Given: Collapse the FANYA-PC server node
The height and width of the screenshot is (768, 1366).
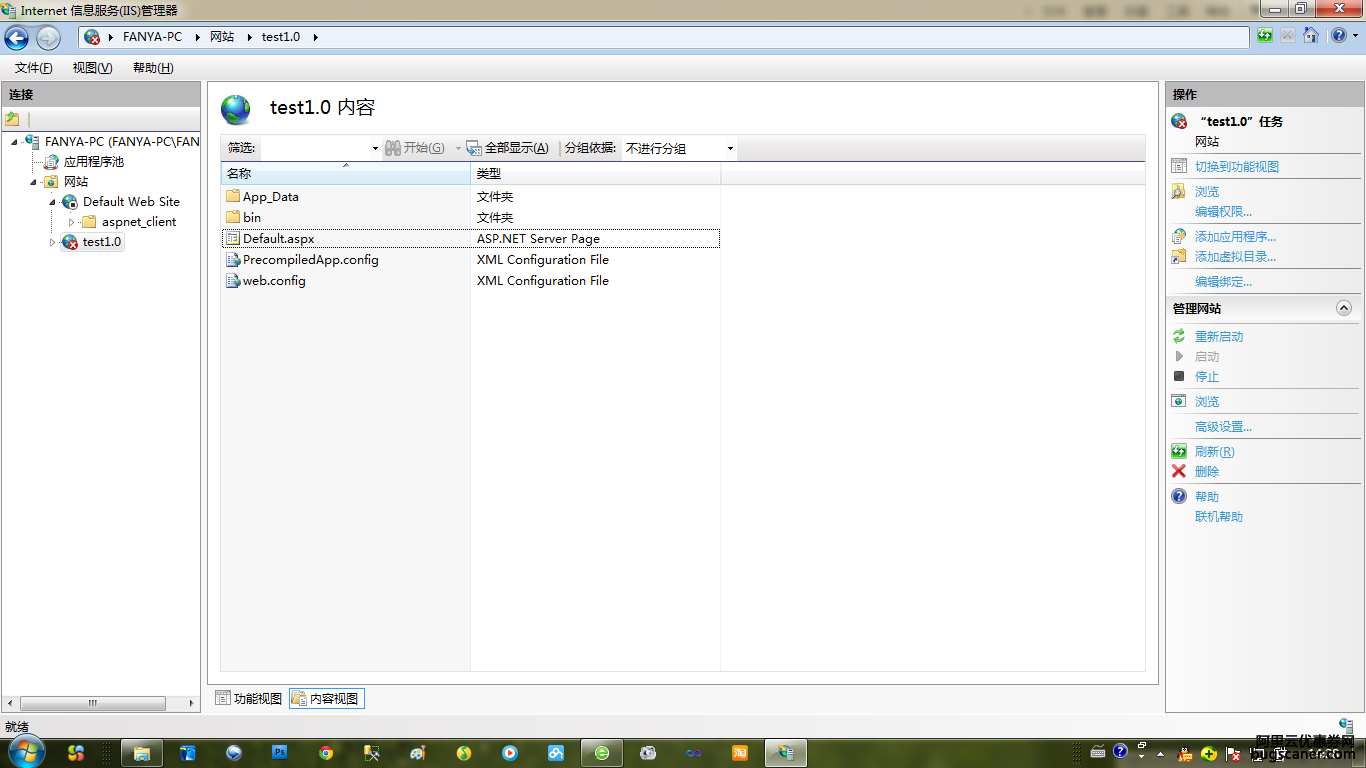Looking at the screenshot, I should [14, 142].
